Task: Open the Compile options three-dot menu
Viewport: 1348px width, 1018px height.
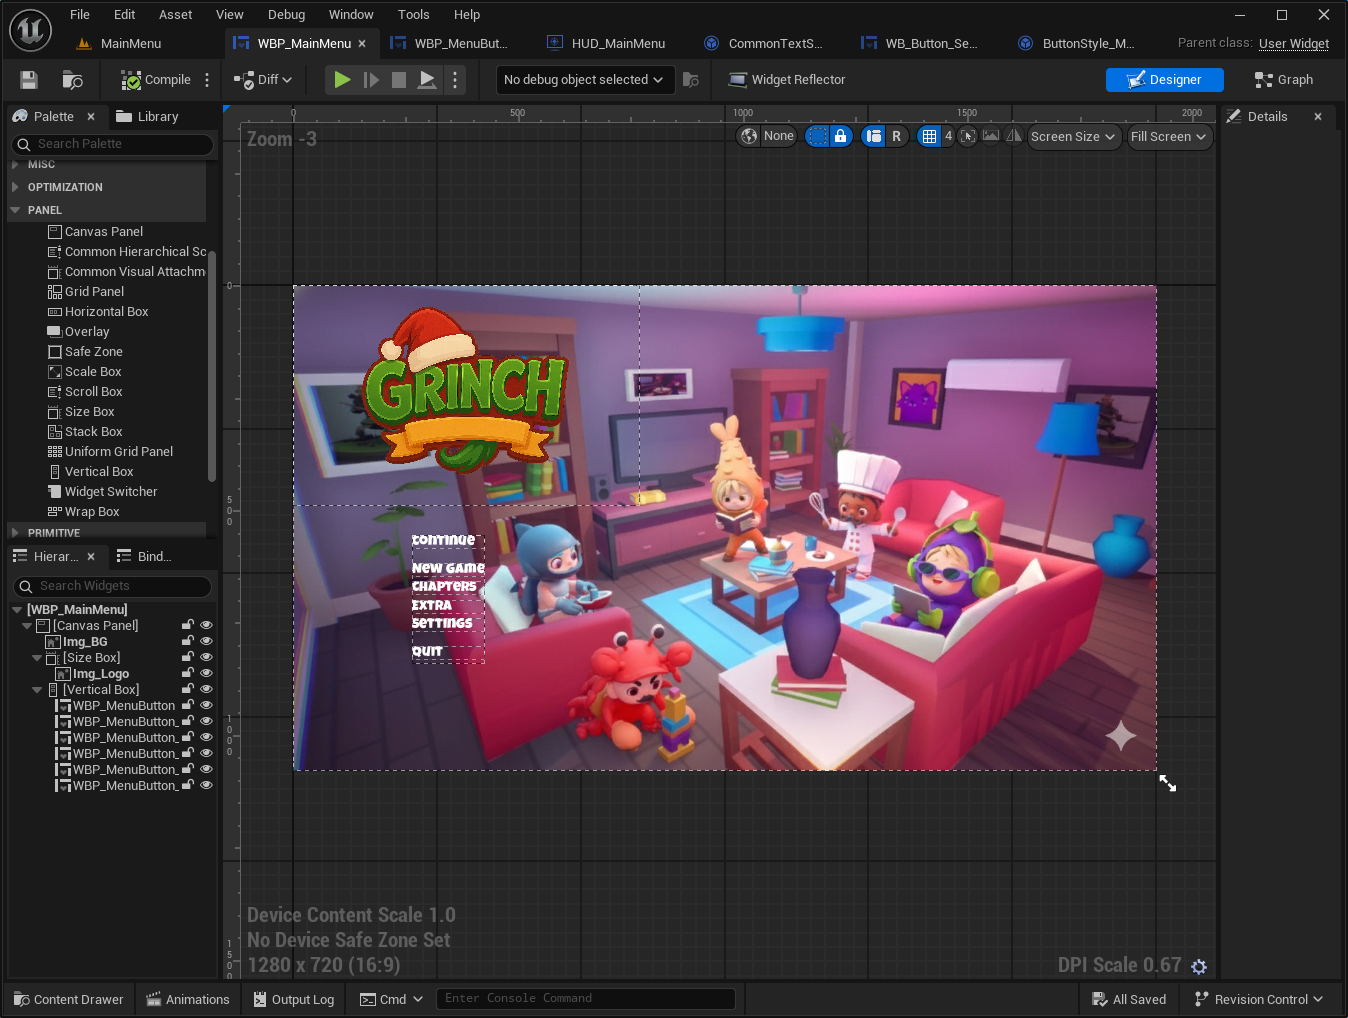Action: [x=207, y=80]
